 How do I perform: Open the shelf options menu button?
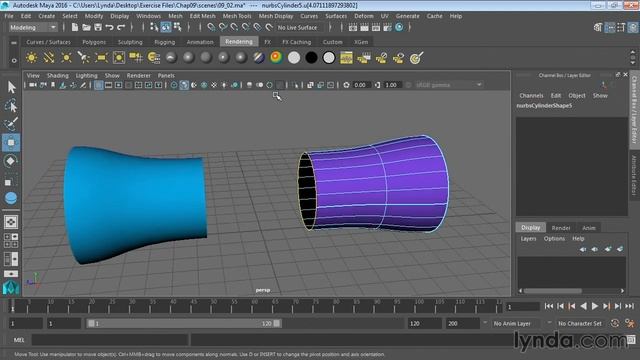(x=14, y=60)
